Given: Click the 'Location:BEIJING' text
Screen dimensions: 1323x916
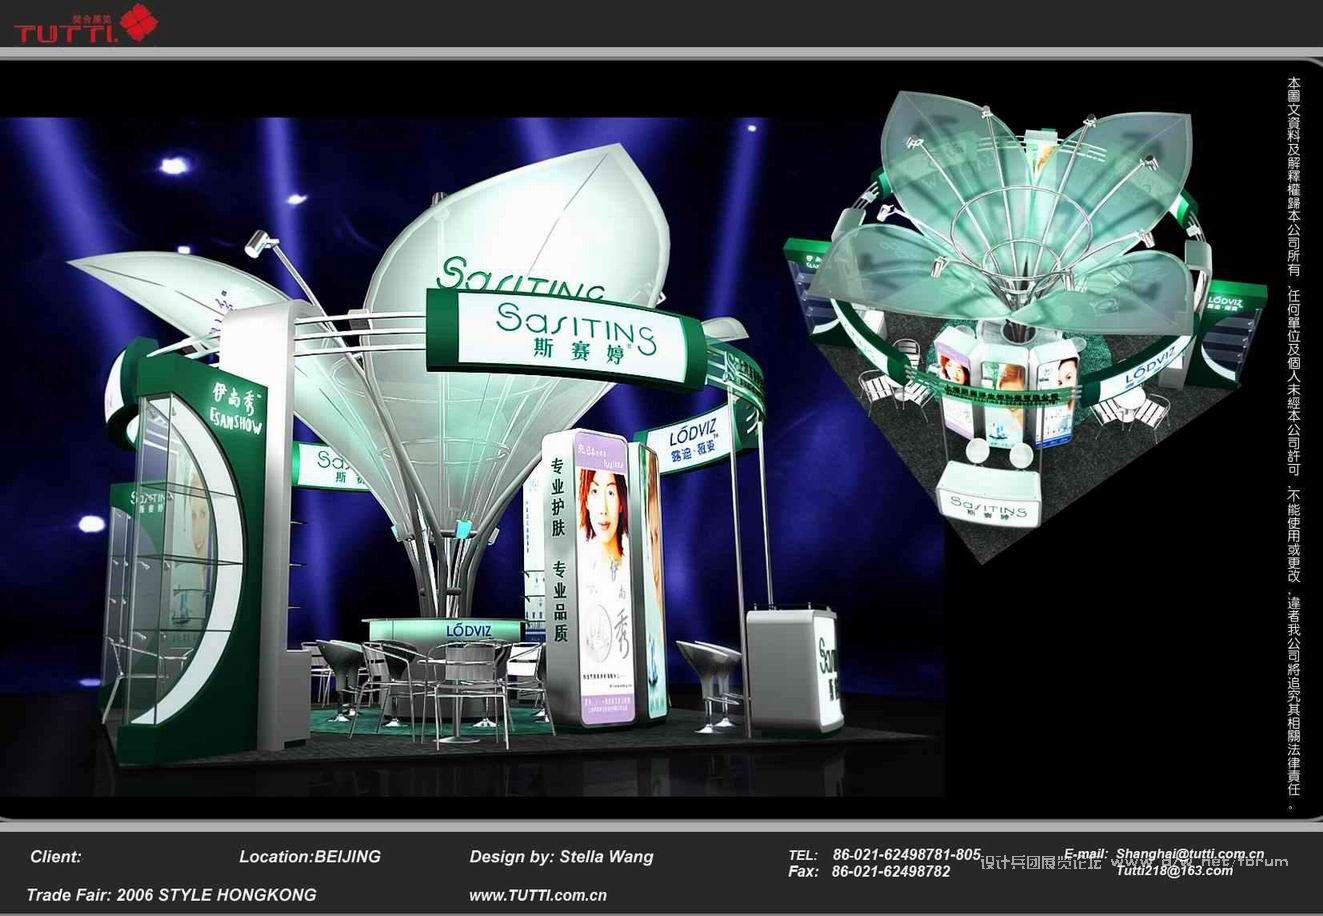Looking at the screenshot, I should 310,857.
